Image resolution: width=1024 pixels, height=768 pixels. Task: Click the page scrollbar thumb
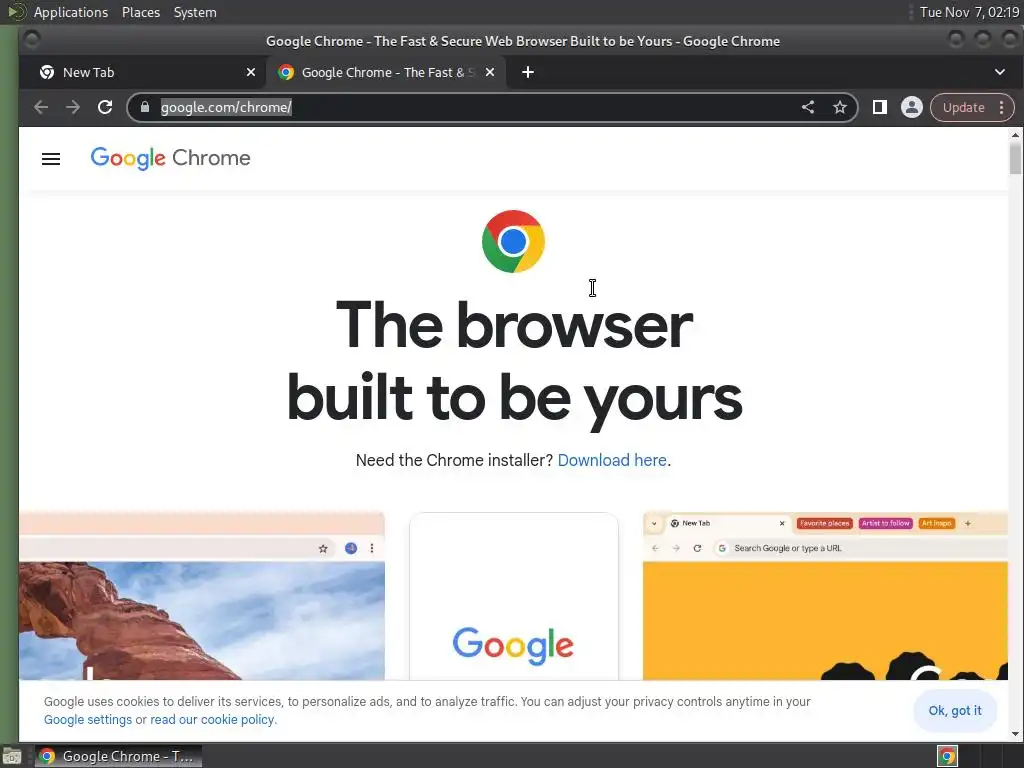click(1015, 158)
